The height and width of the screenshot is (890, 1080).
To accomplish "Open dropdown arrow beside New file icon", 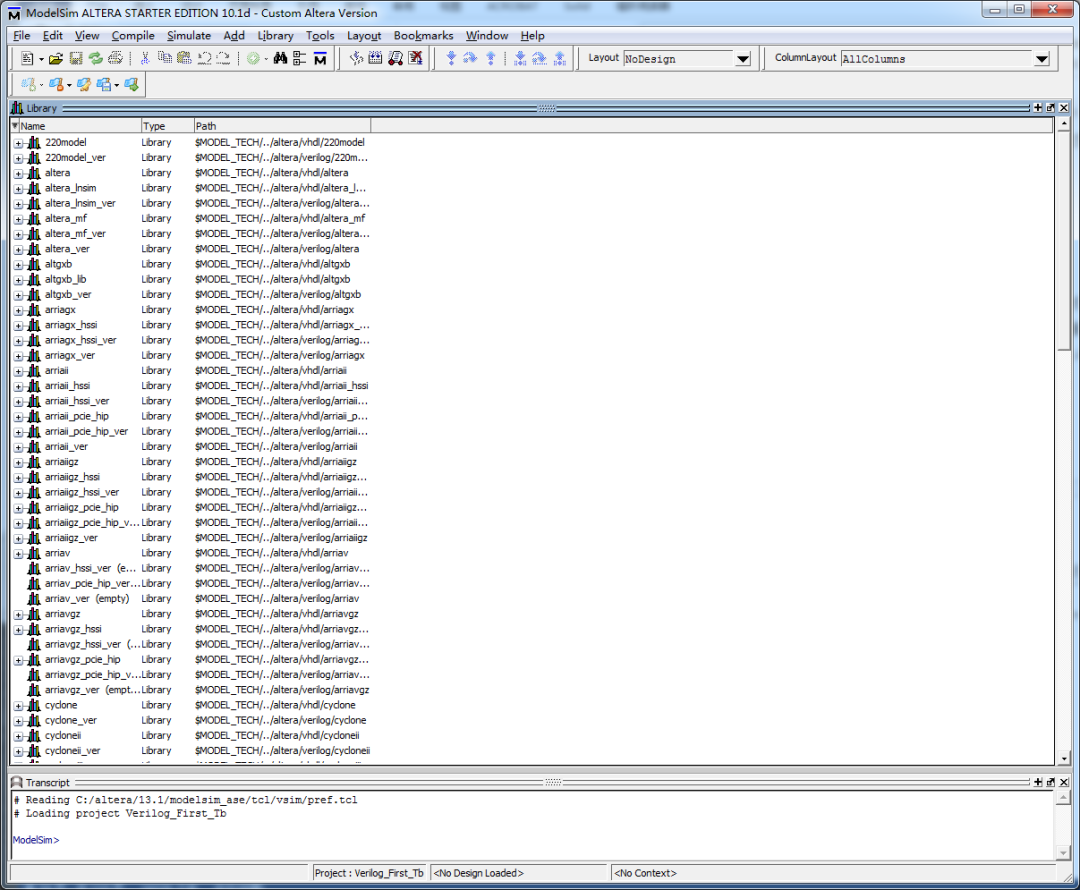I will [x=41, y=59].
